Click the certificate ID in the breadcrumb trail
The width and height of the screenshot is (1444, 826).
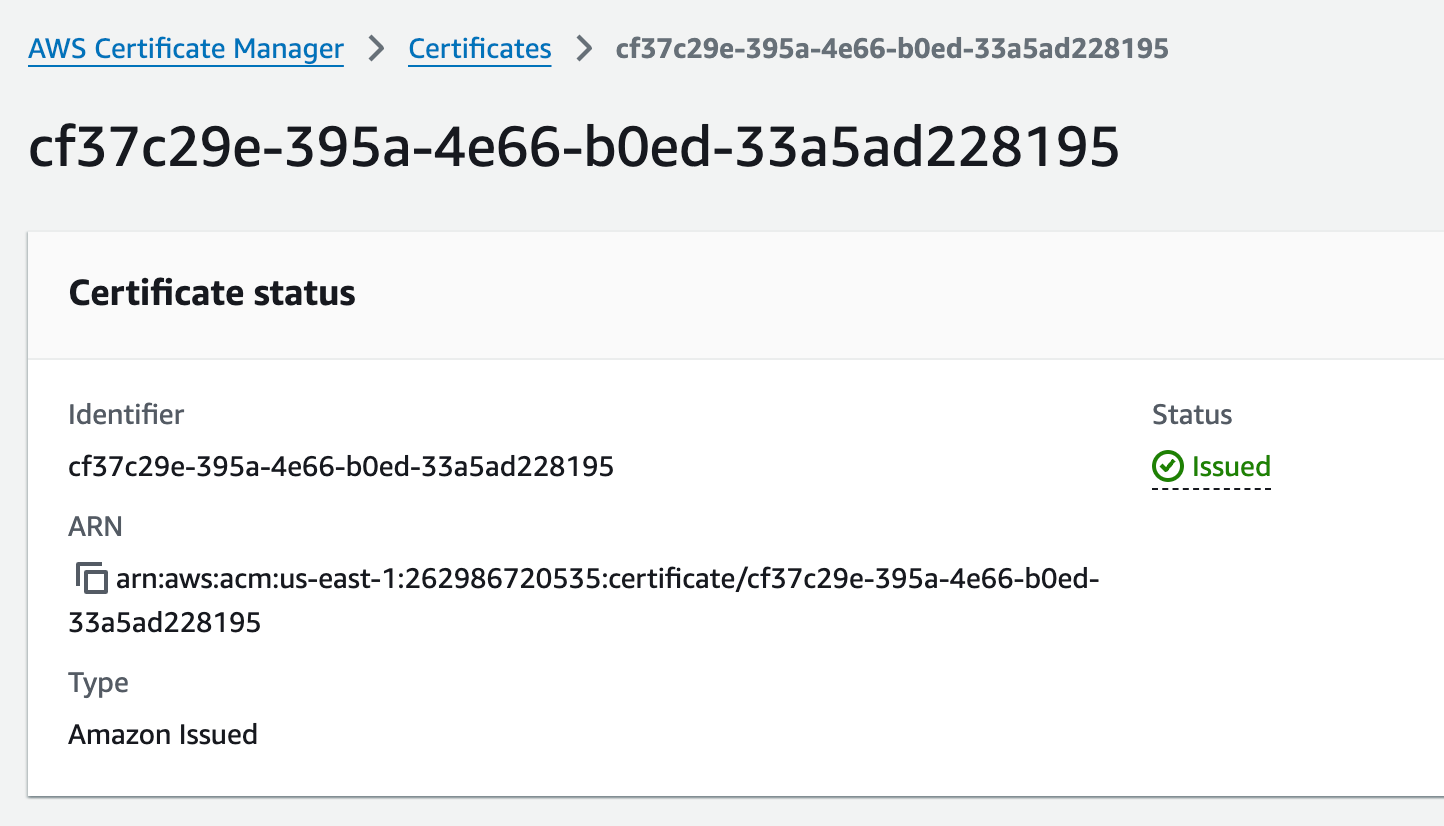[x=892, y=48]
